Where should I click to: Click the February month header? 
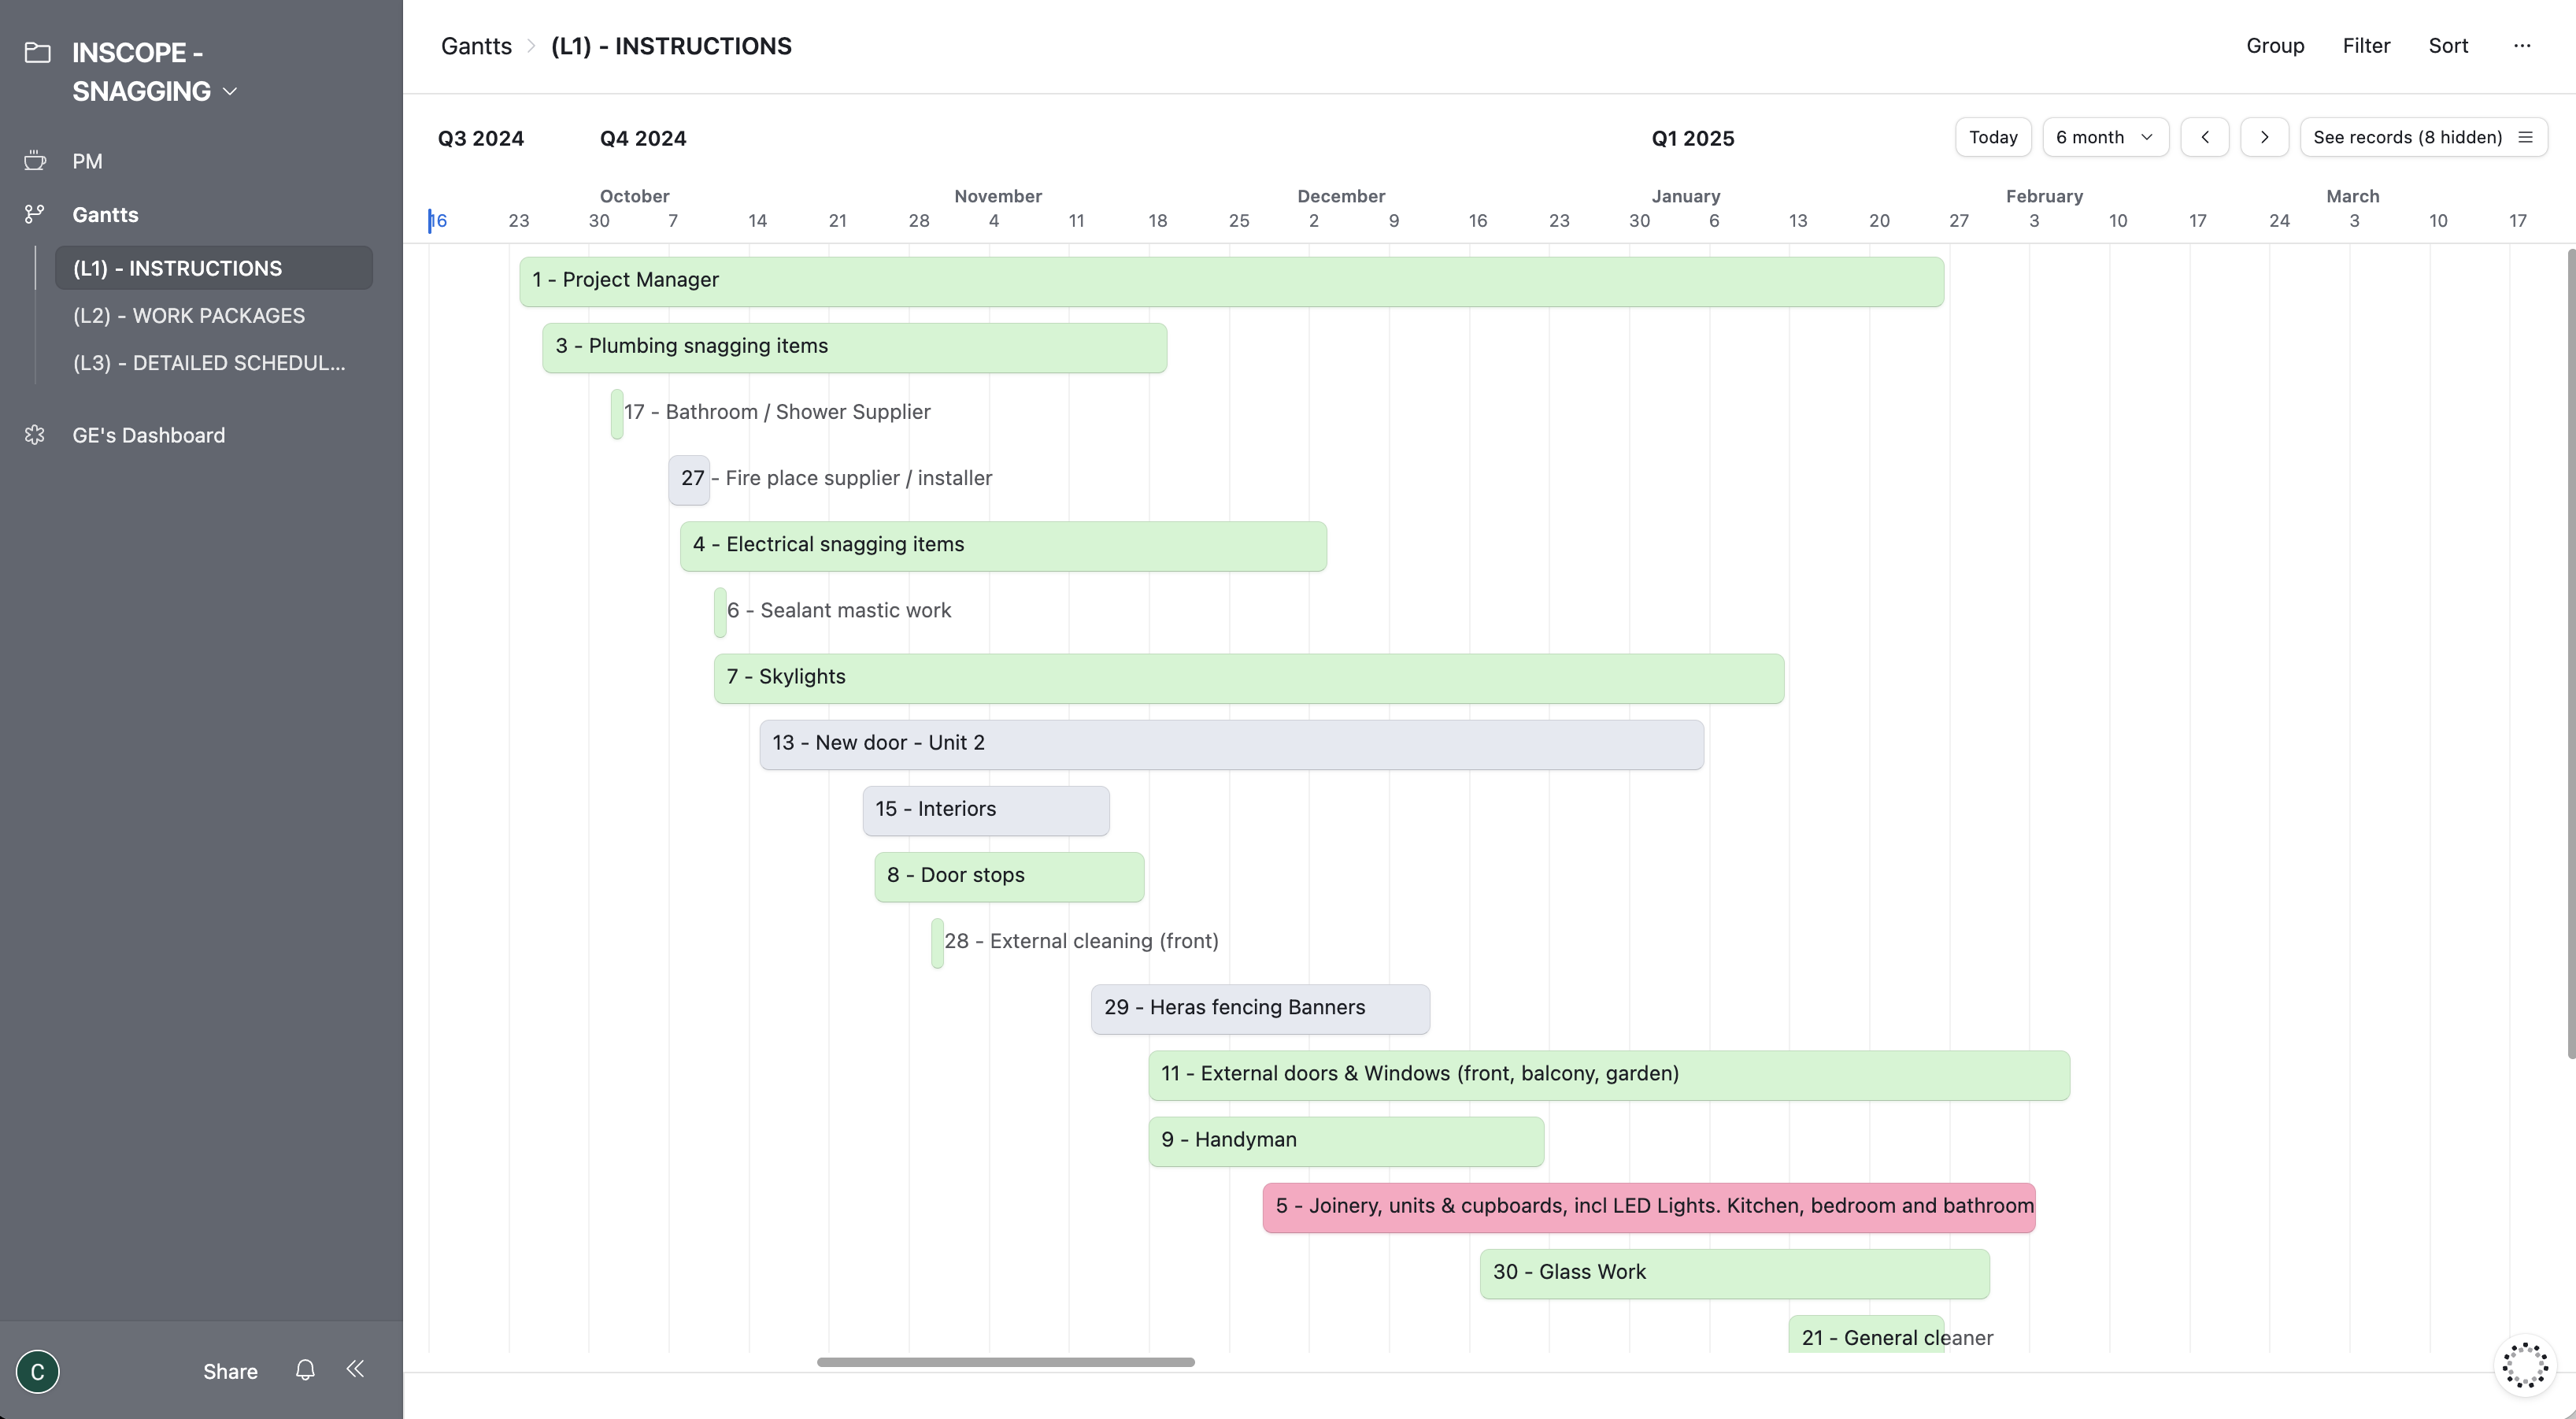(2044, 196)
